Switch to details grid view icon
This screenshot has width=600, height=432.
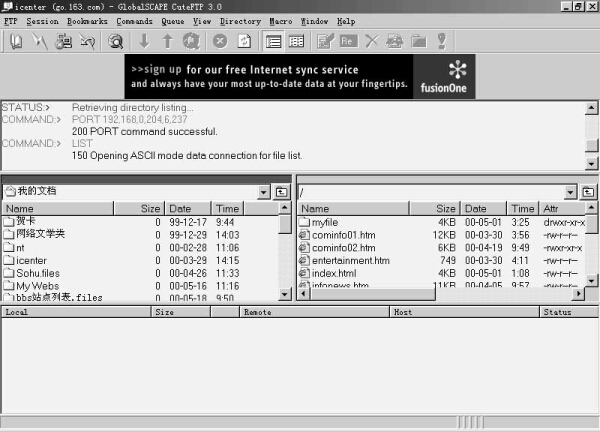[297, 41]
